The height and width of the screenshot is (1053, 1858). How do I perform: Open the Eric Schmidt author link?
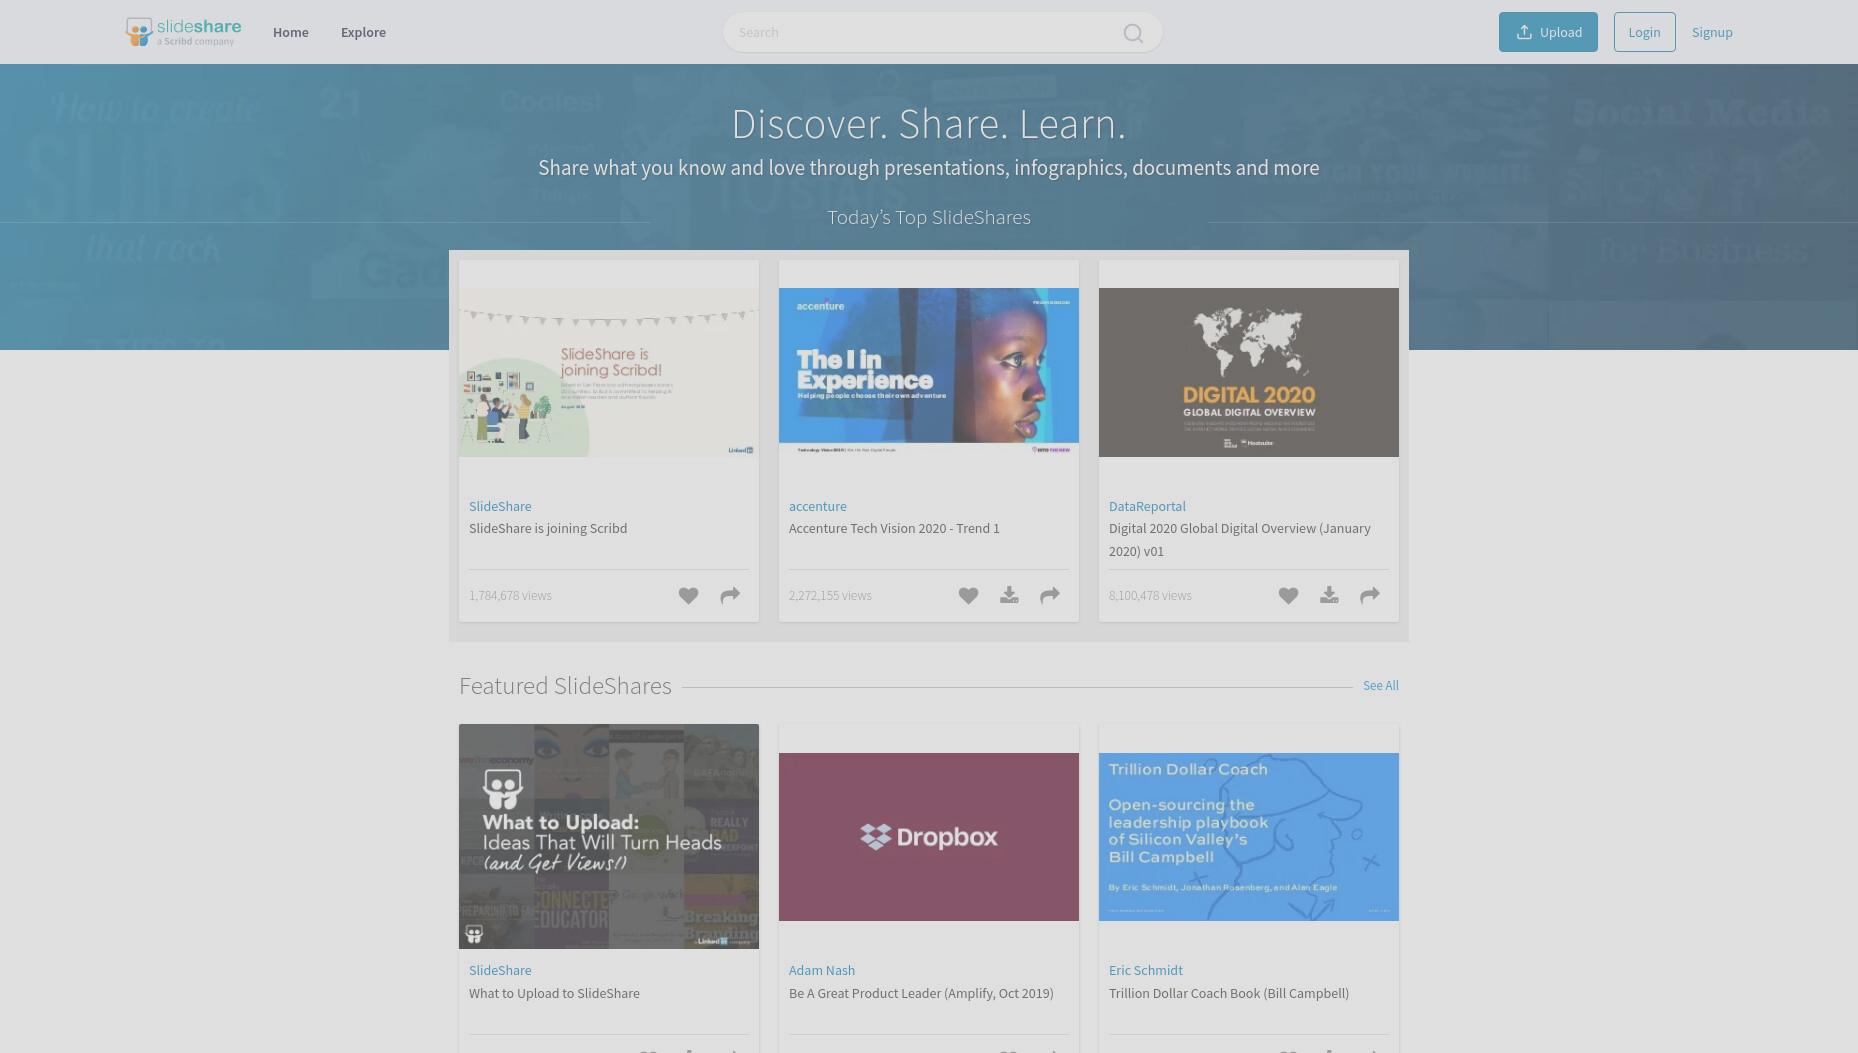pos(1145,970)
